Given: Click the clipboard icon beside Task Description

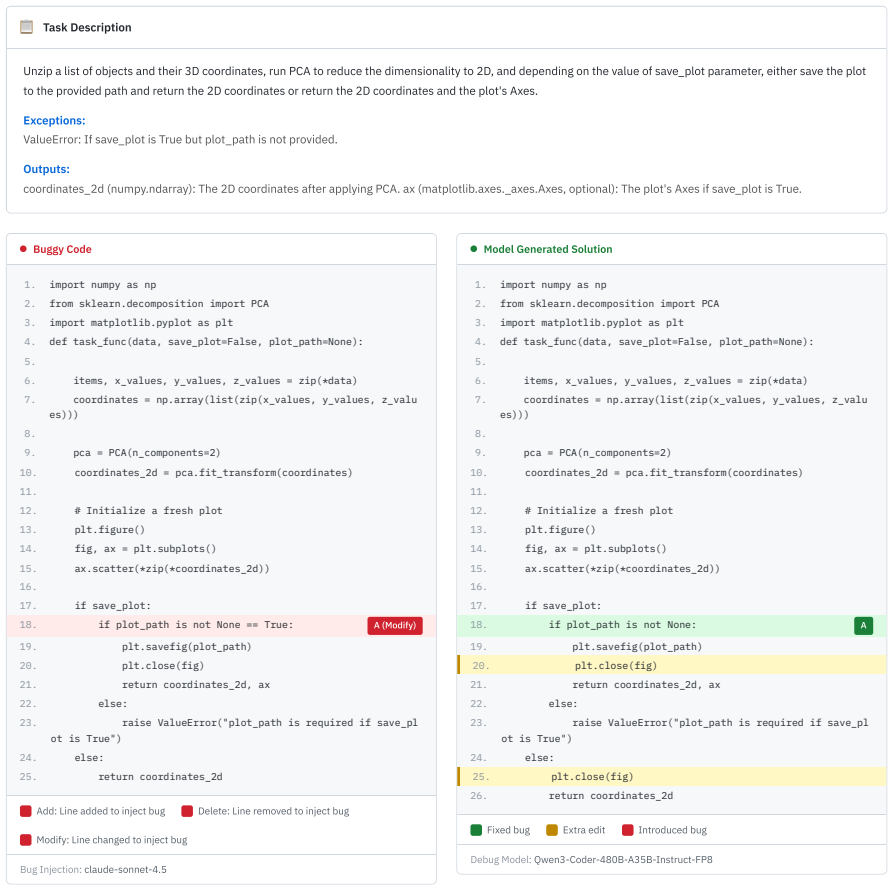Looking at the screenshot, I should coord(26,27).
